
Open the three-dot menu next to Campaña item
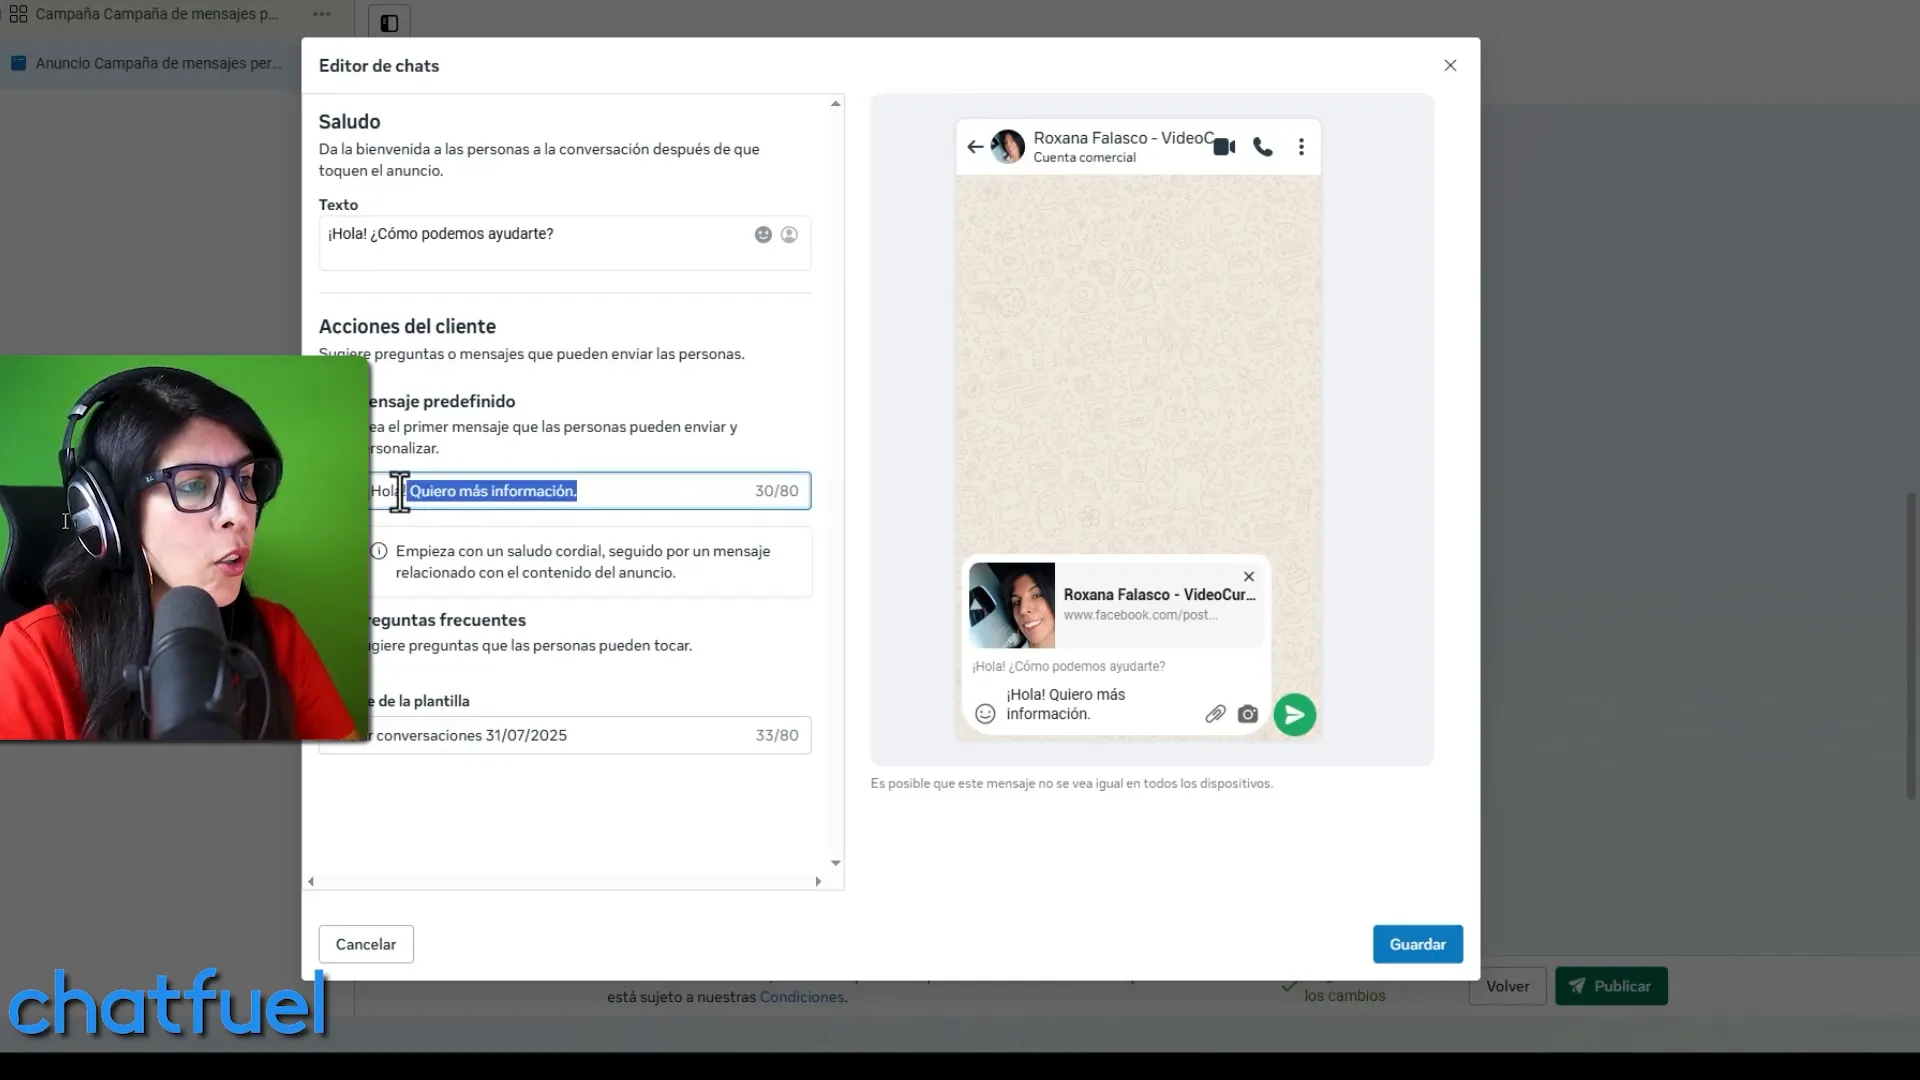[321, 14]
